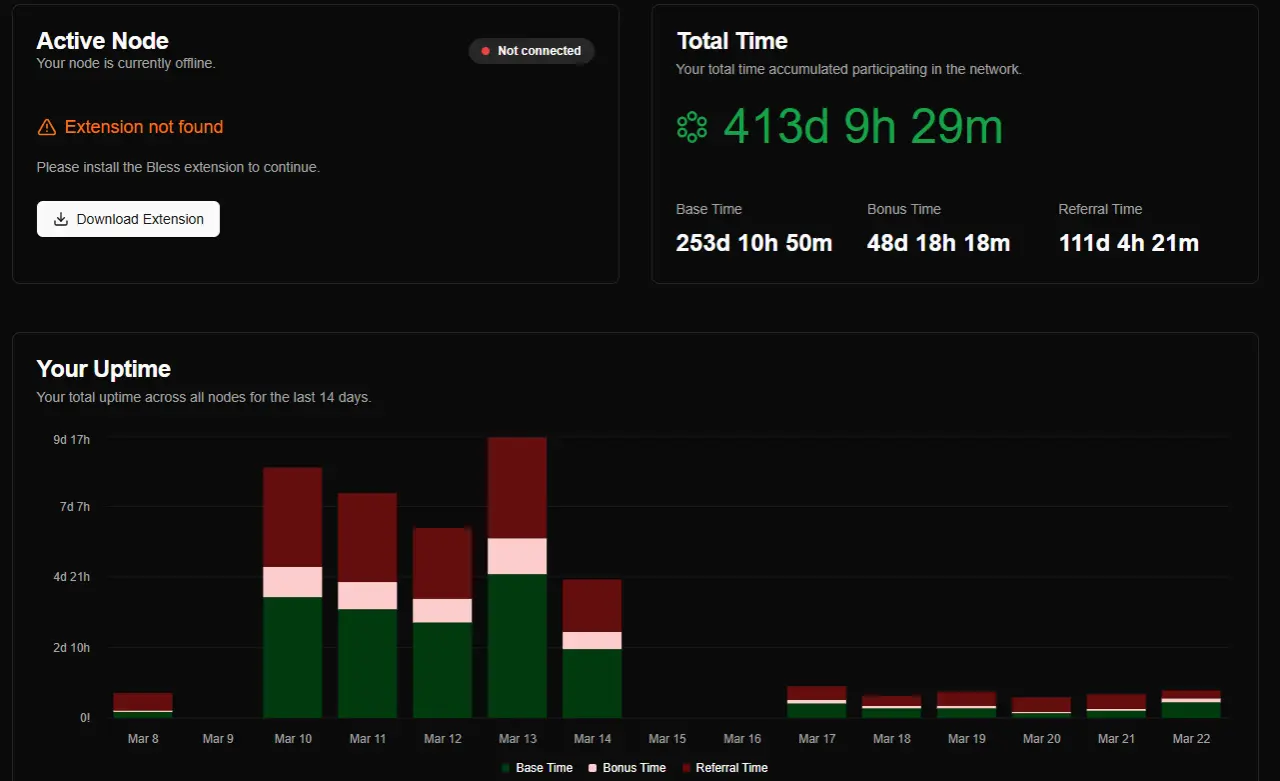
Task: Click the Mar 8 uptime bar
Action: (x=143, y=705)
